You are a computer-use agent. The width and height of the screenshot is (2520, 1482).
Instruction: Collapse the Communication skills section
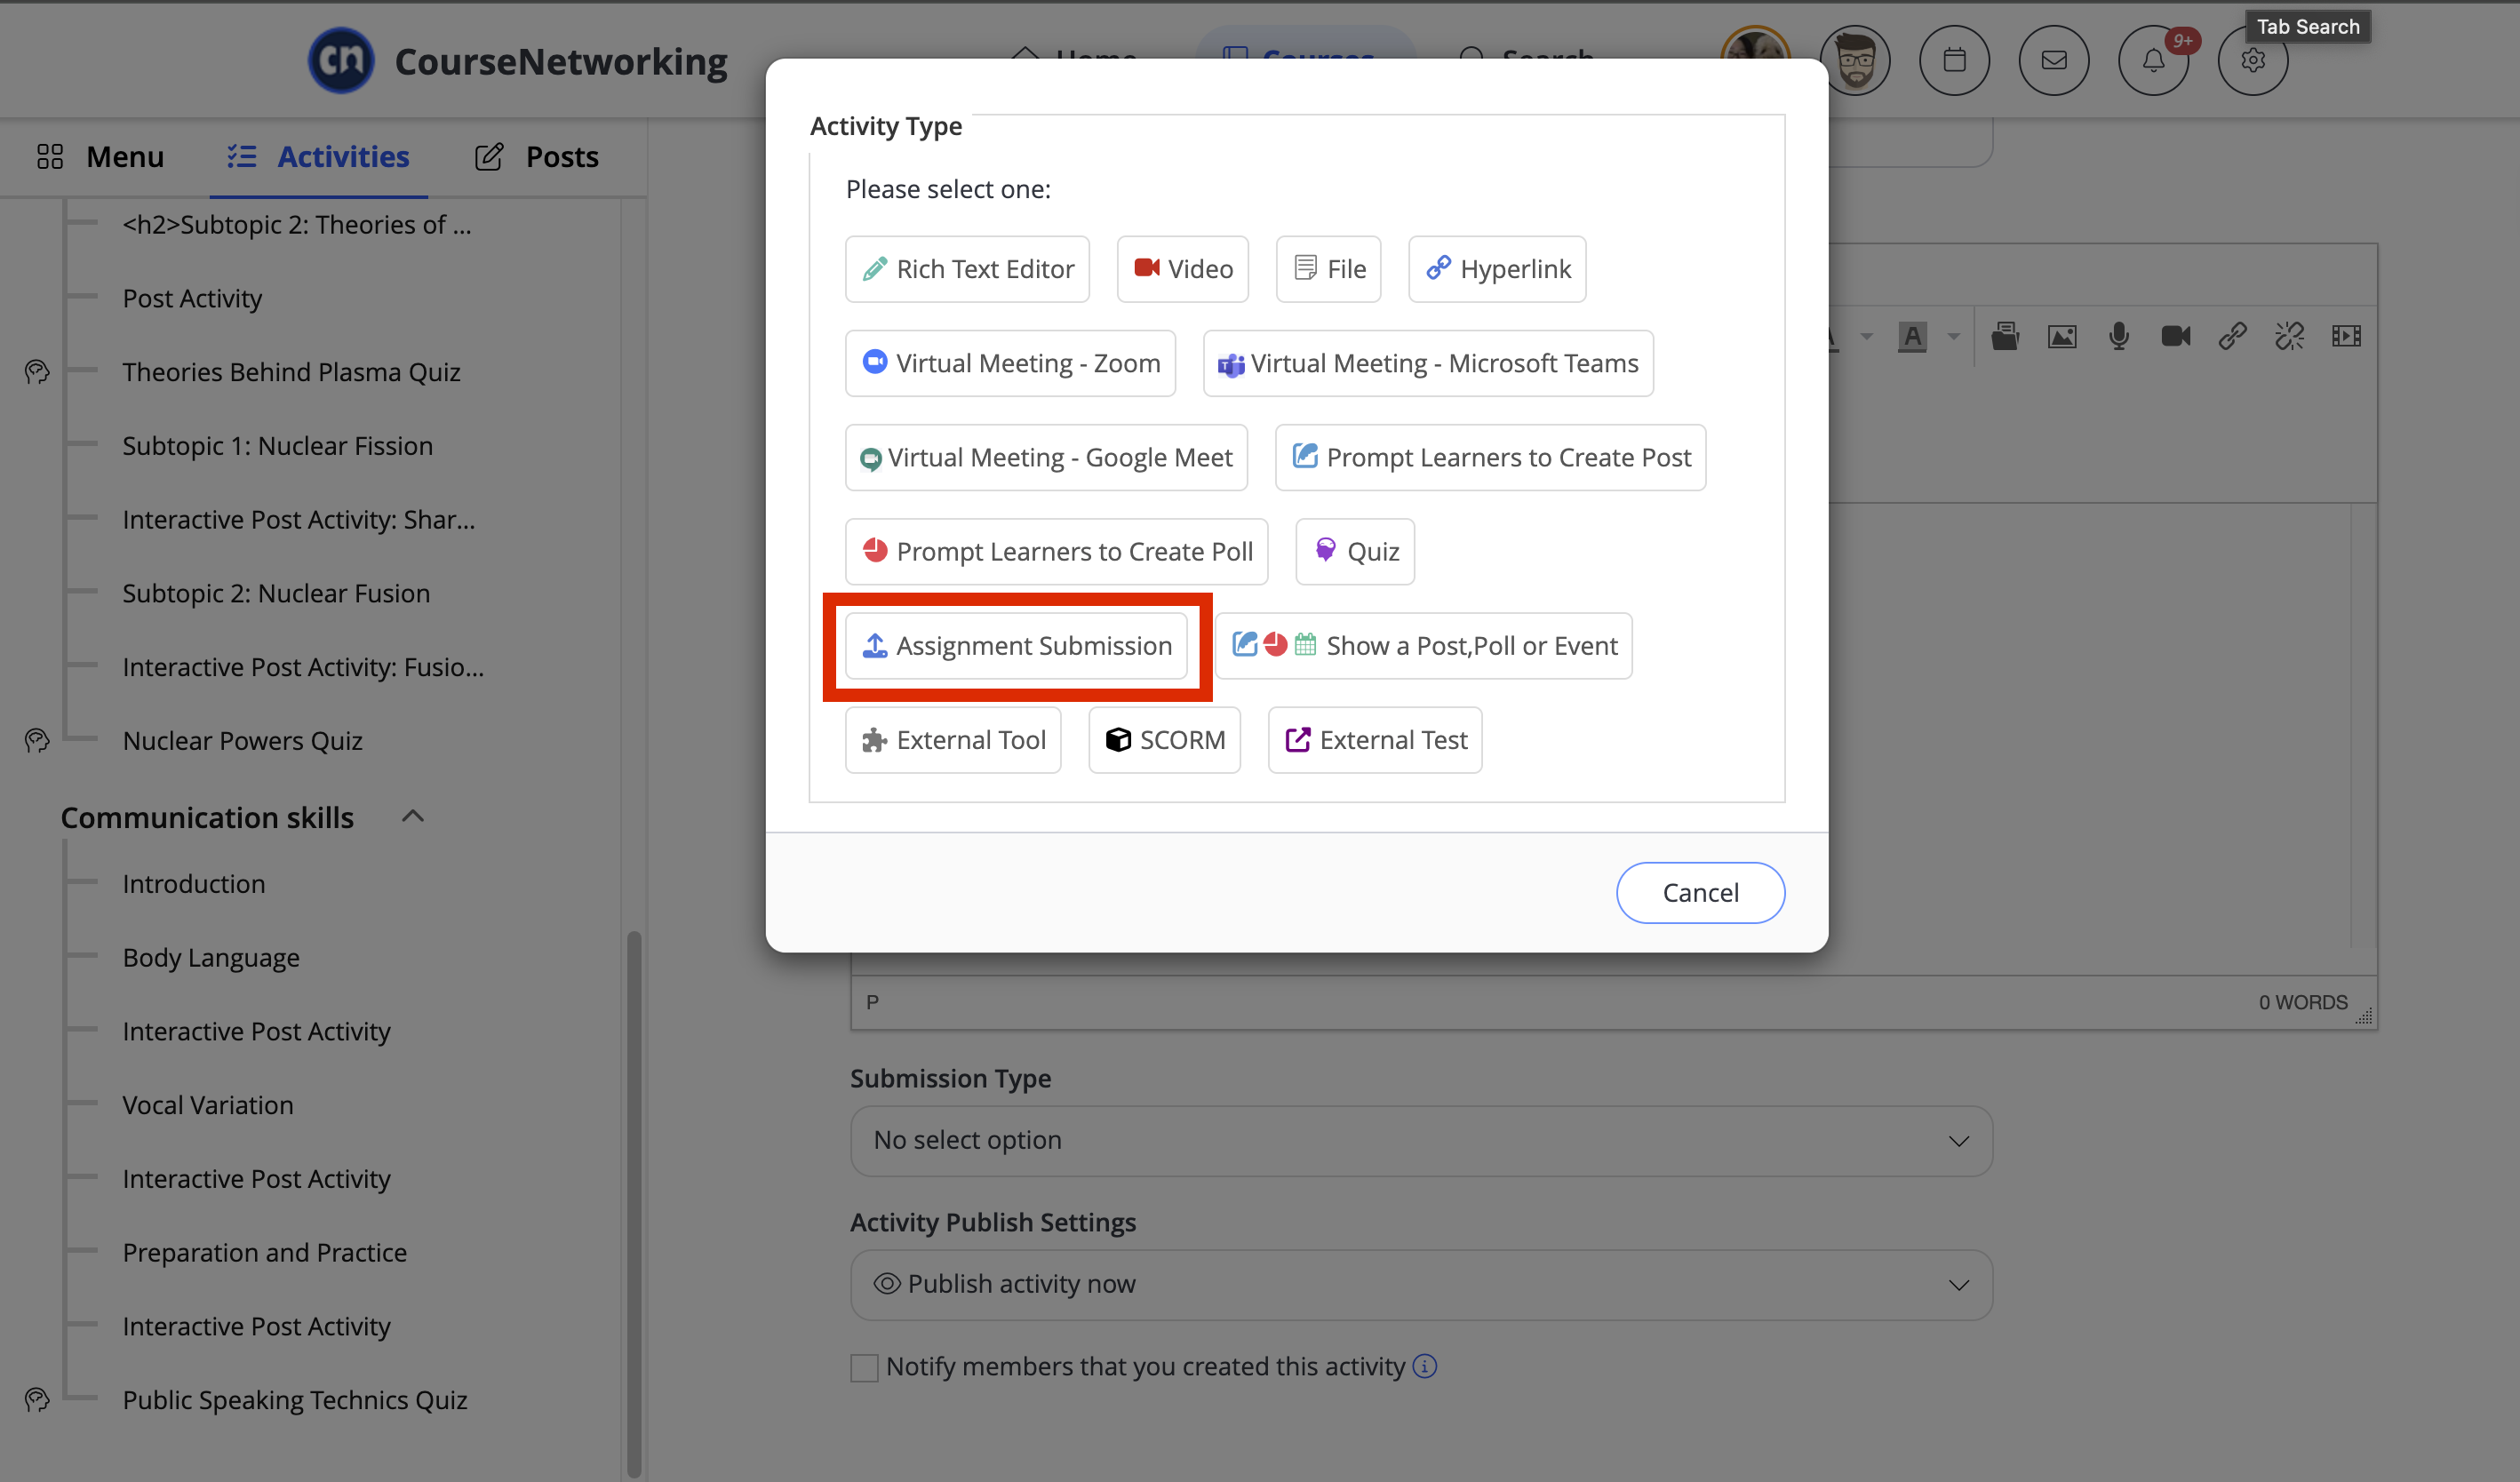[413, 816]
